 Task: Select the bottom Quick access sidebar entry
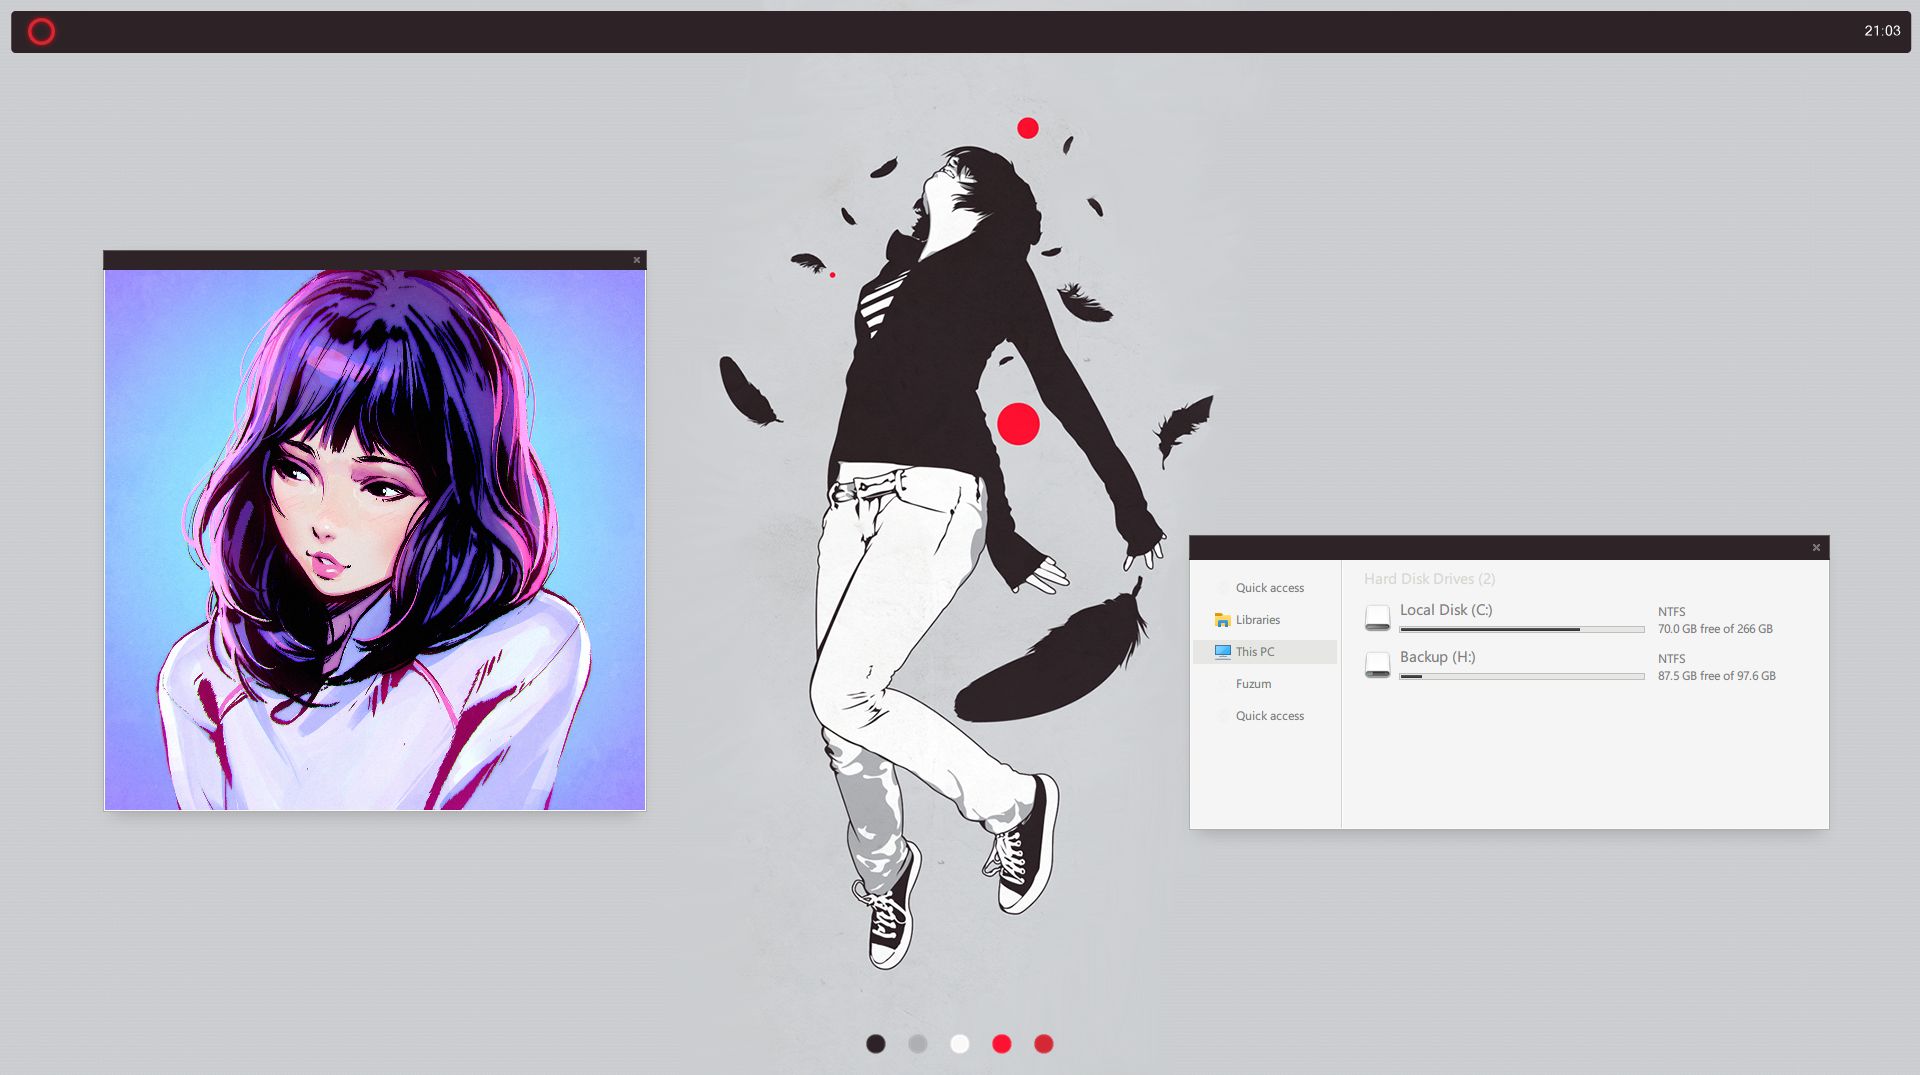[x=1269, y=716]
